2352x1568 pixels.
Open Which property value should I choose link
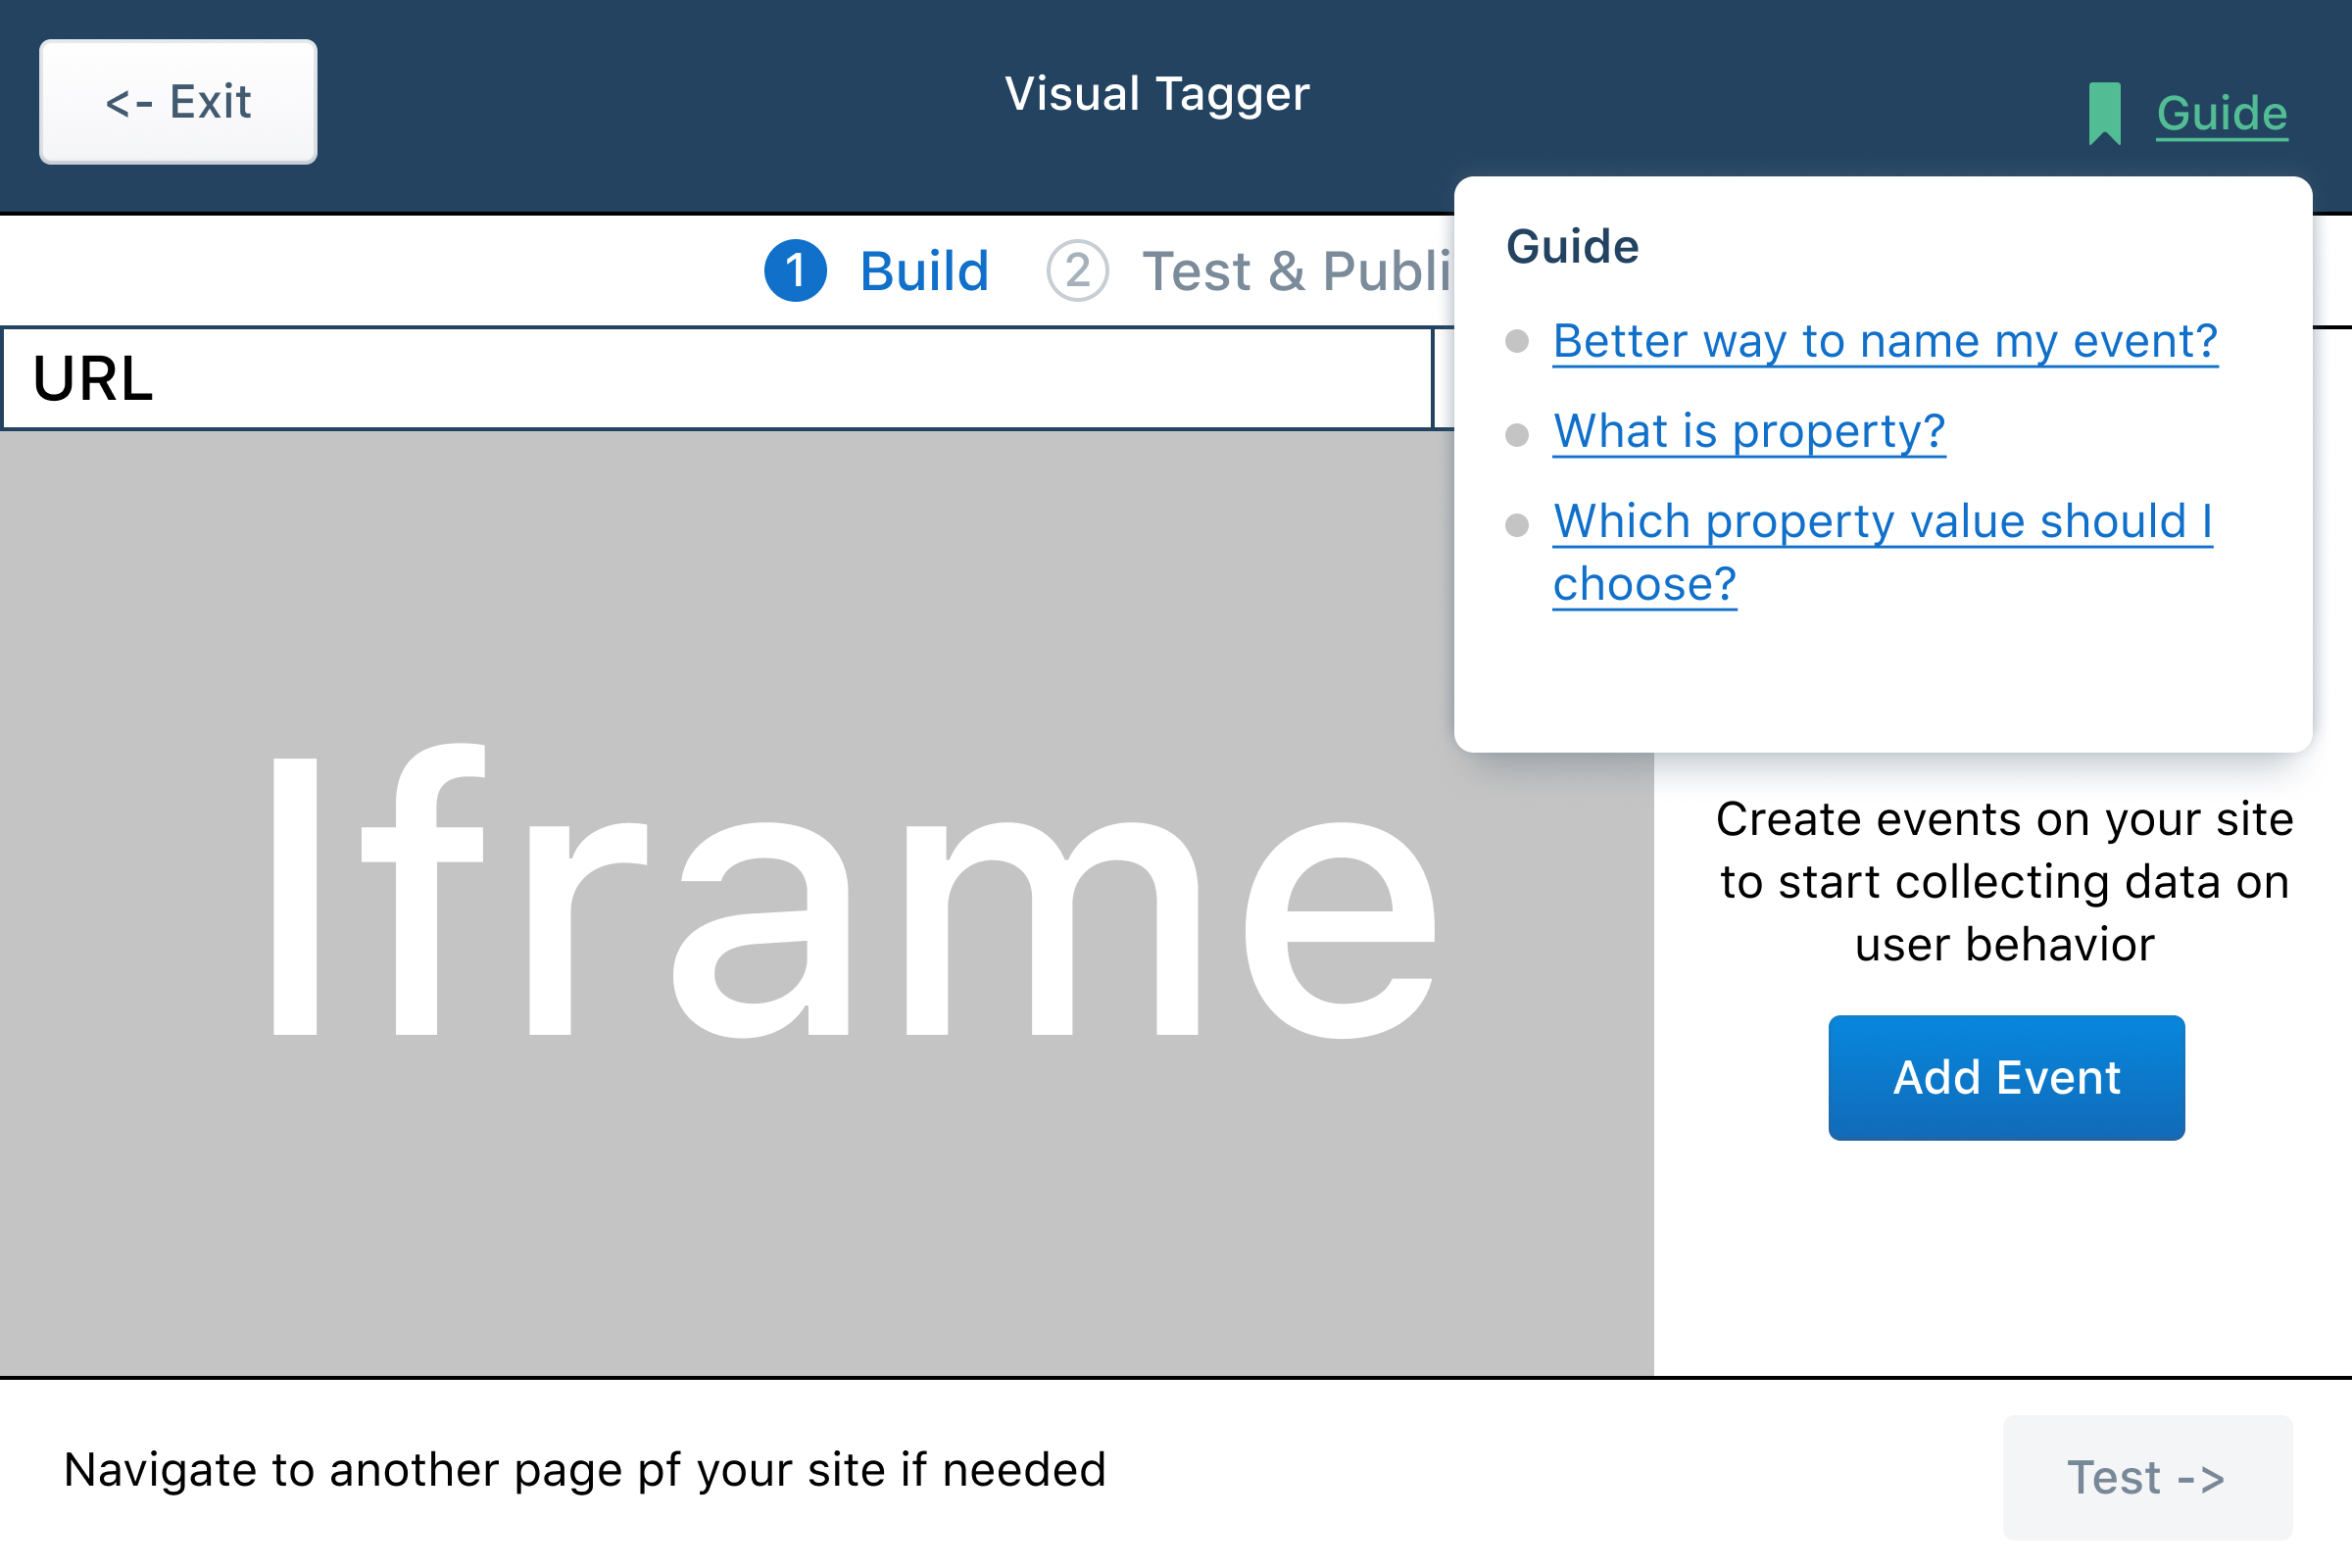coord(1882,552)
